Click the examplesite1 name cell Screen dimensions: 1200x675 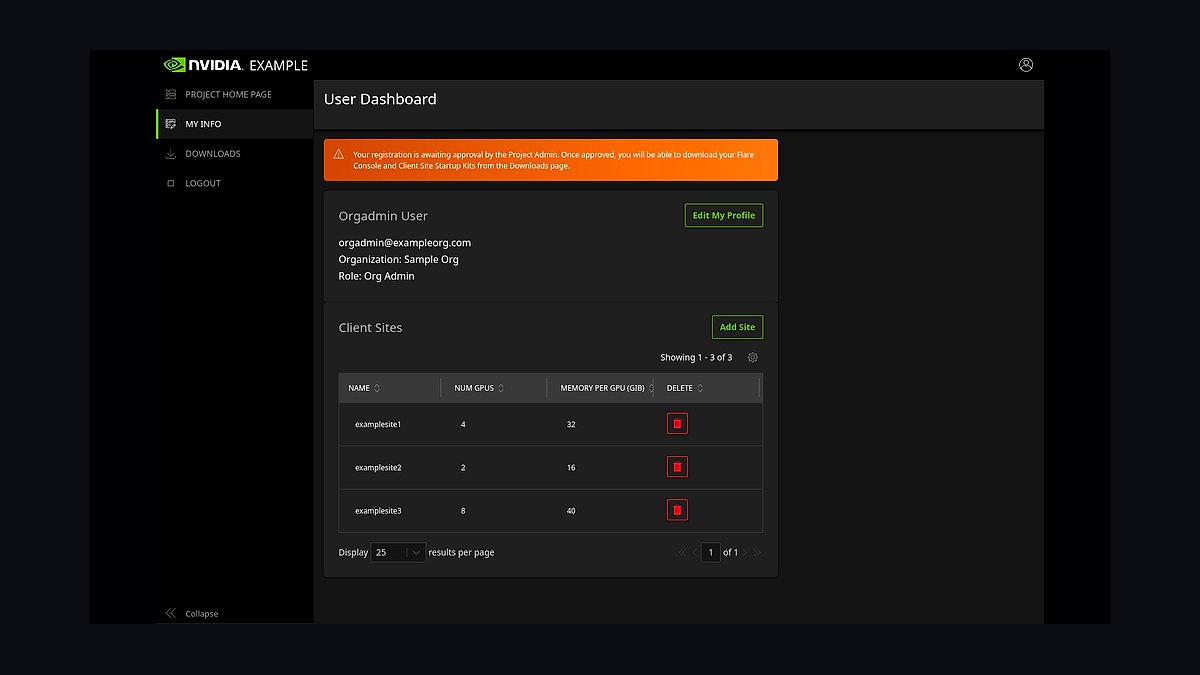point(378,424)
